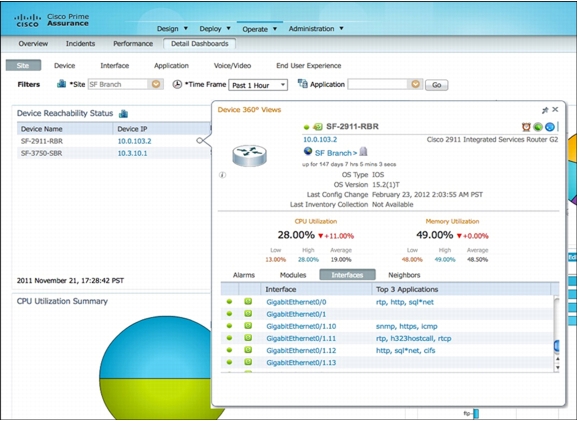Select the Interfaces tab in the popup
The image size is (578, 421).
[x=347, y=275]
